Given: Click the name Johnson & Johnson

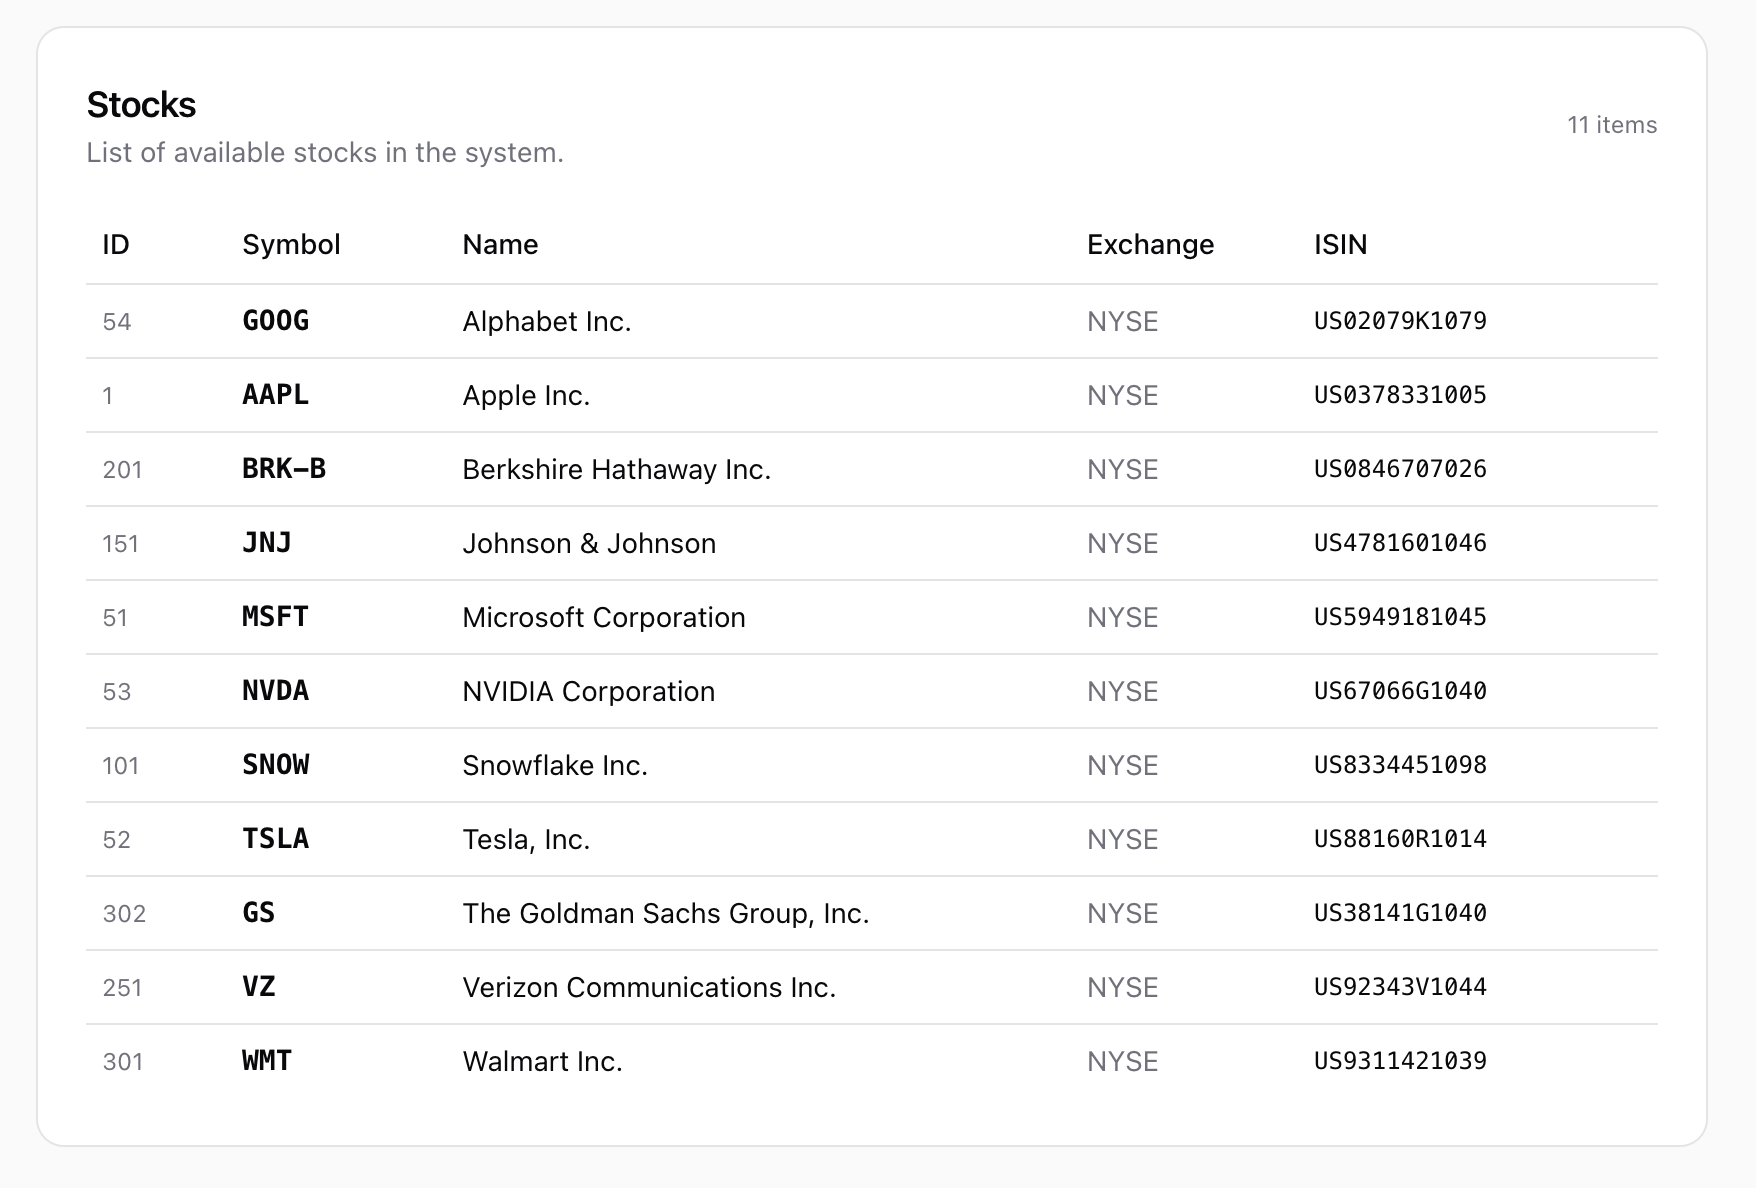Looking at the screenshot, I should coord(589,543).
